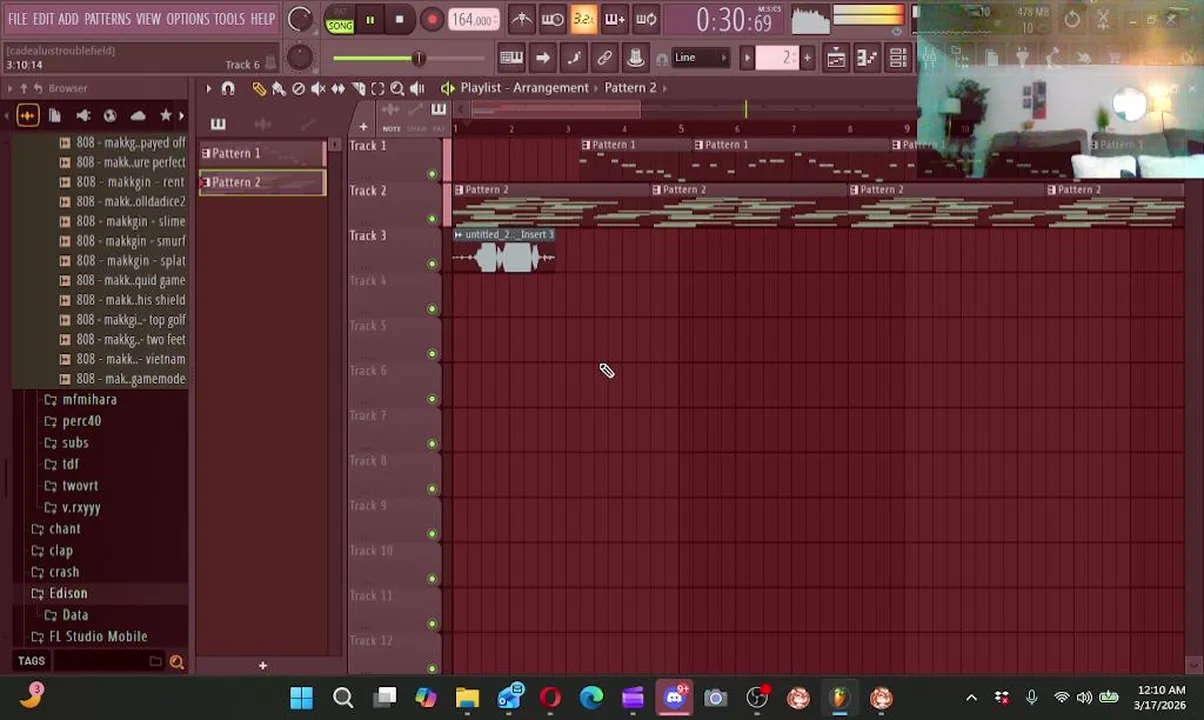Expand the mfmihara folder

tap(89, 400)
